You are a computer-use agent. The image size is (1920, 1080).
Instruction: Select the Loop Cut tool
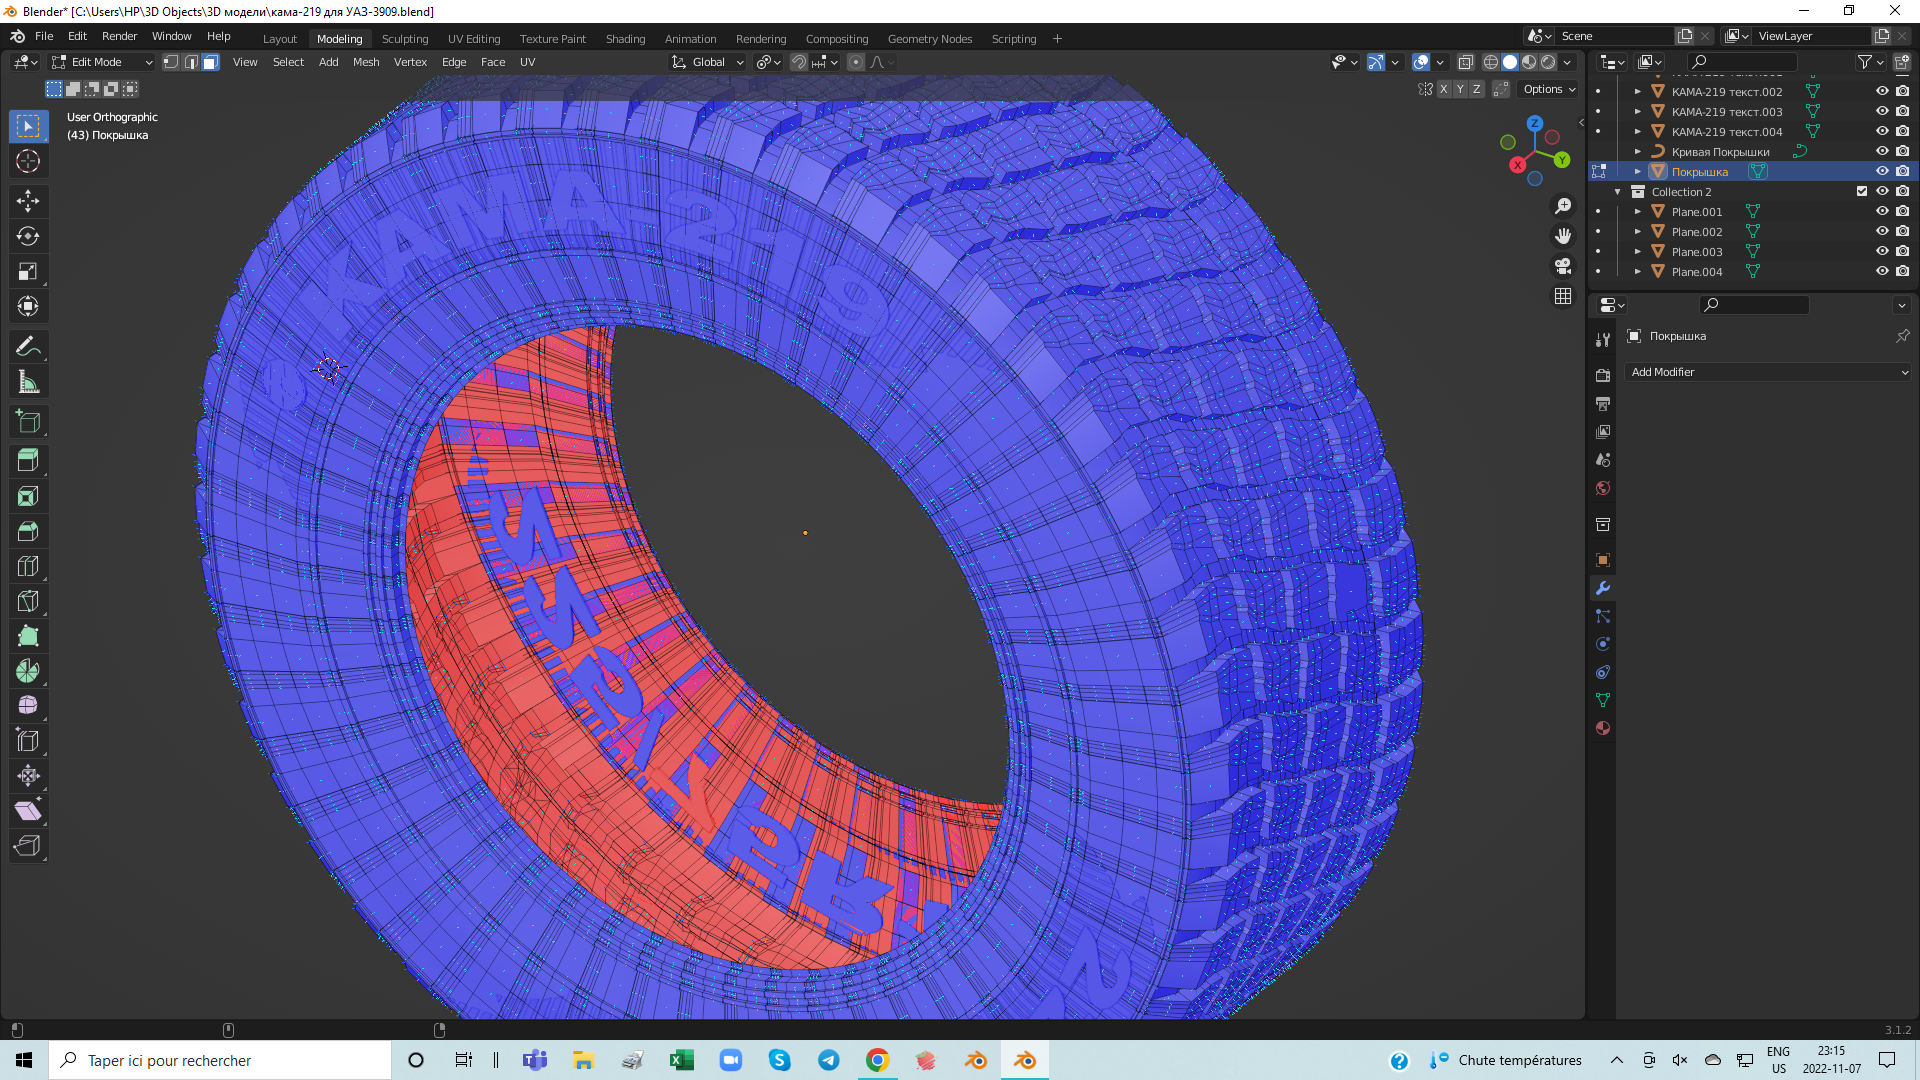click(x=28, y=566)
